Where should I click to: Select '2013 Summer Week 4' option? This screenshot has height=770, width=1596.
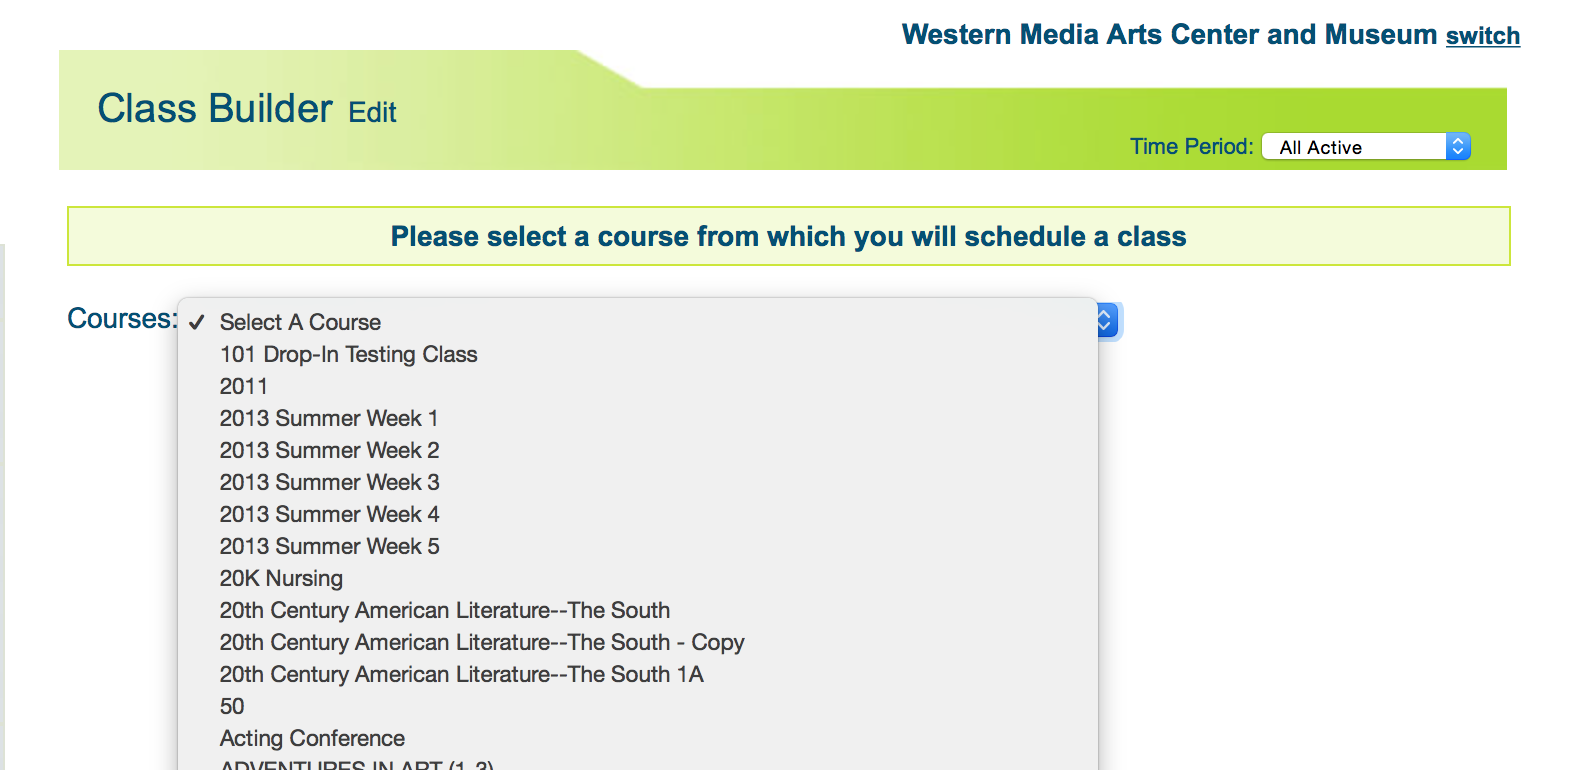pyautogui.click(x=329, y=514)
